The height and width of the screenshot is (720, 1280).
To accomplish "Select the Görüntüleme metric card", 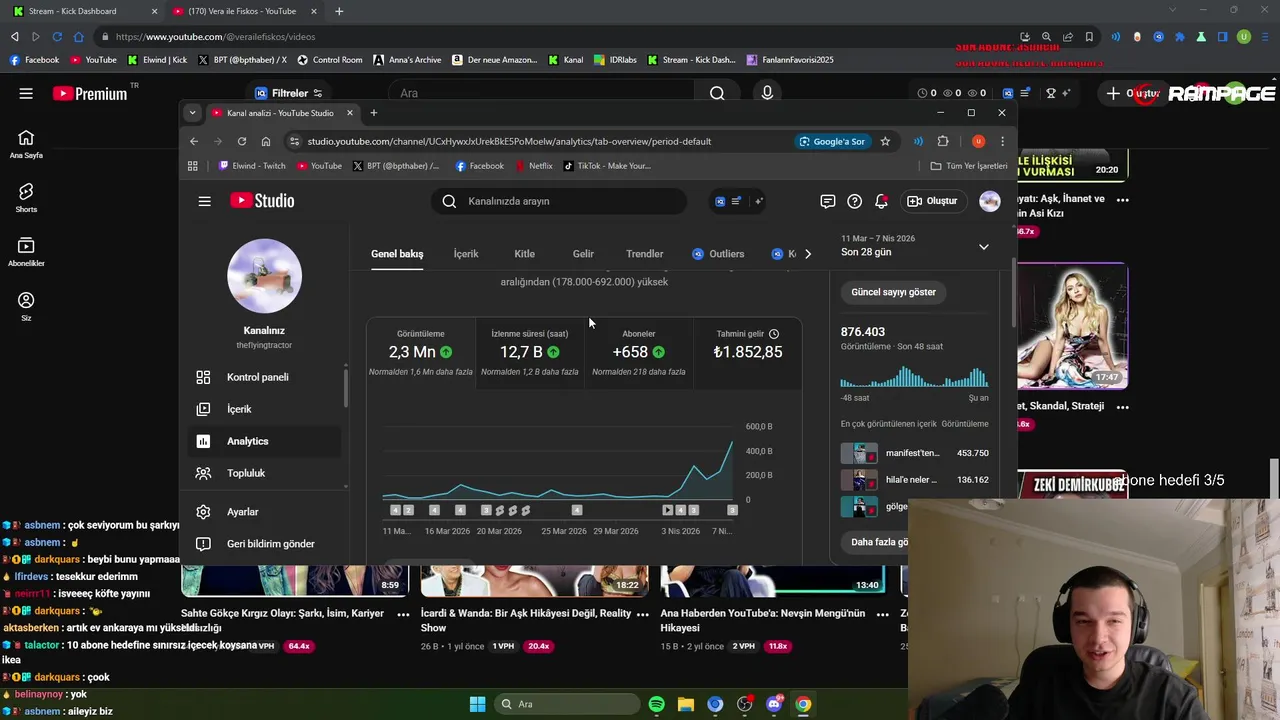I will click(x=420, y=354).
